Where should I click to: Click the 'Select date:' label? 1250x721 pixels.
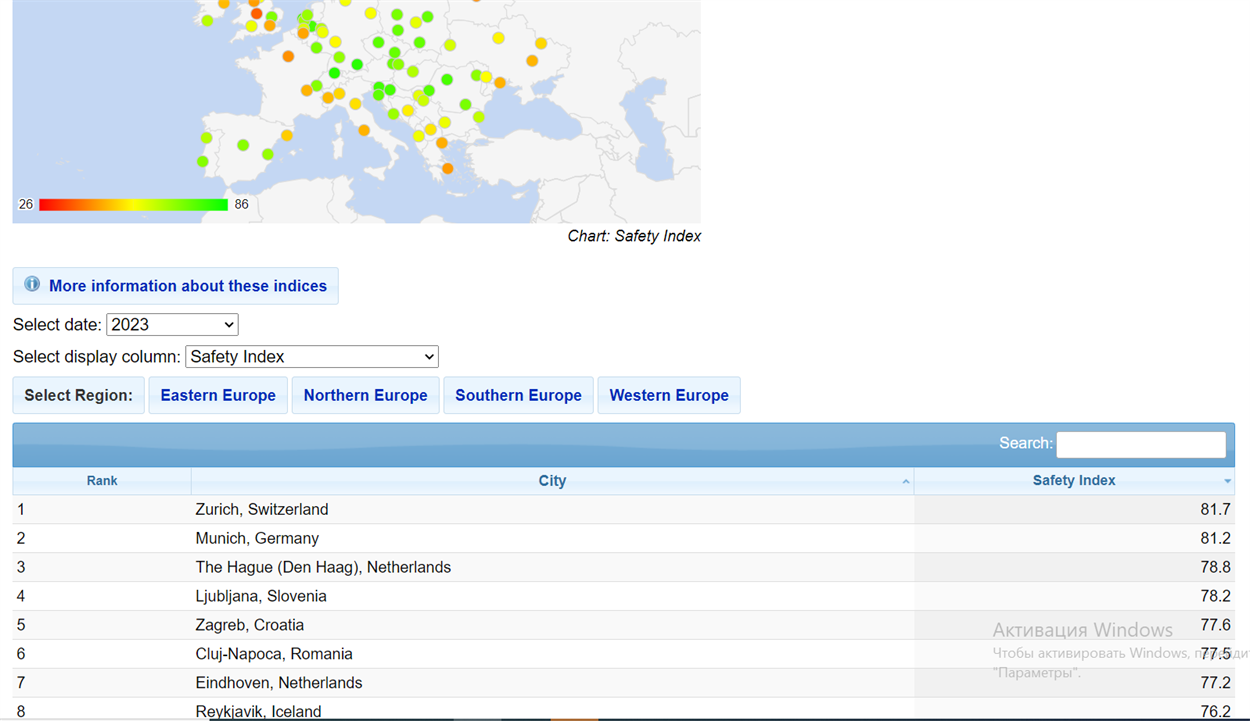pyautogui.click(x=57, y=324)
